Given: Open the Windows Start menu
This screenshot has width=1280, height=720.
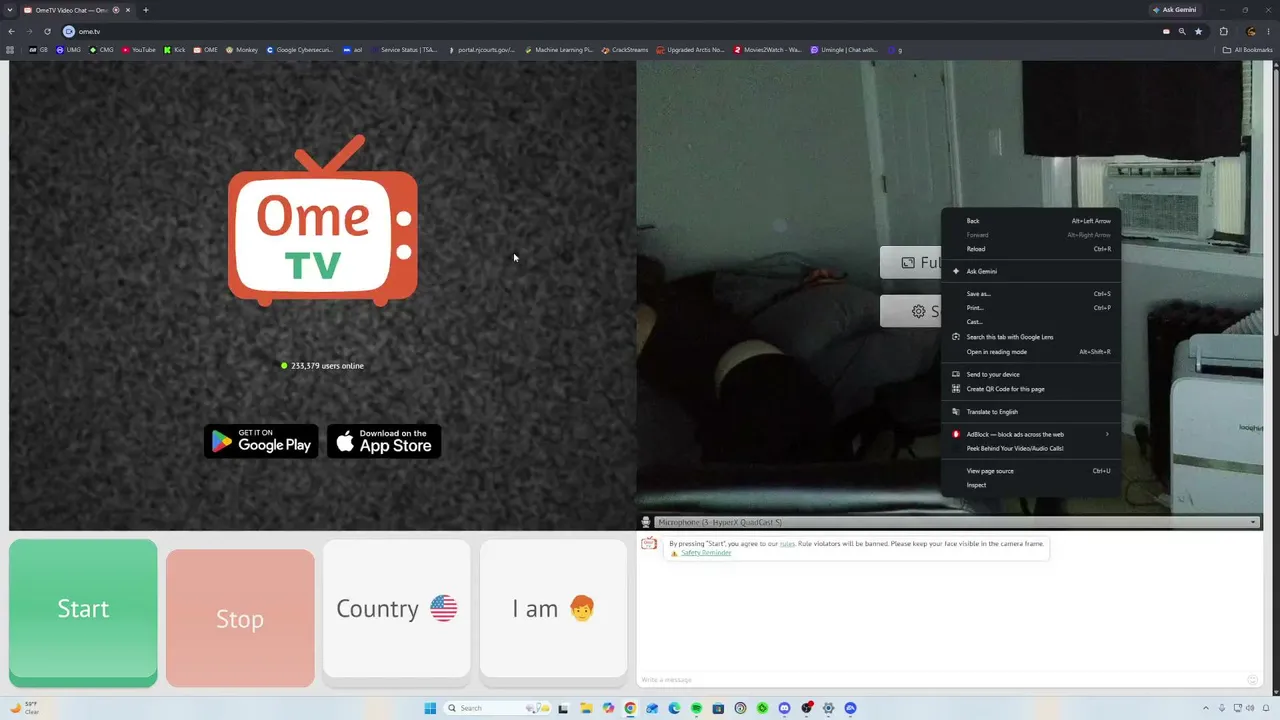Looking at the screenshot, I should click(430, 708).
